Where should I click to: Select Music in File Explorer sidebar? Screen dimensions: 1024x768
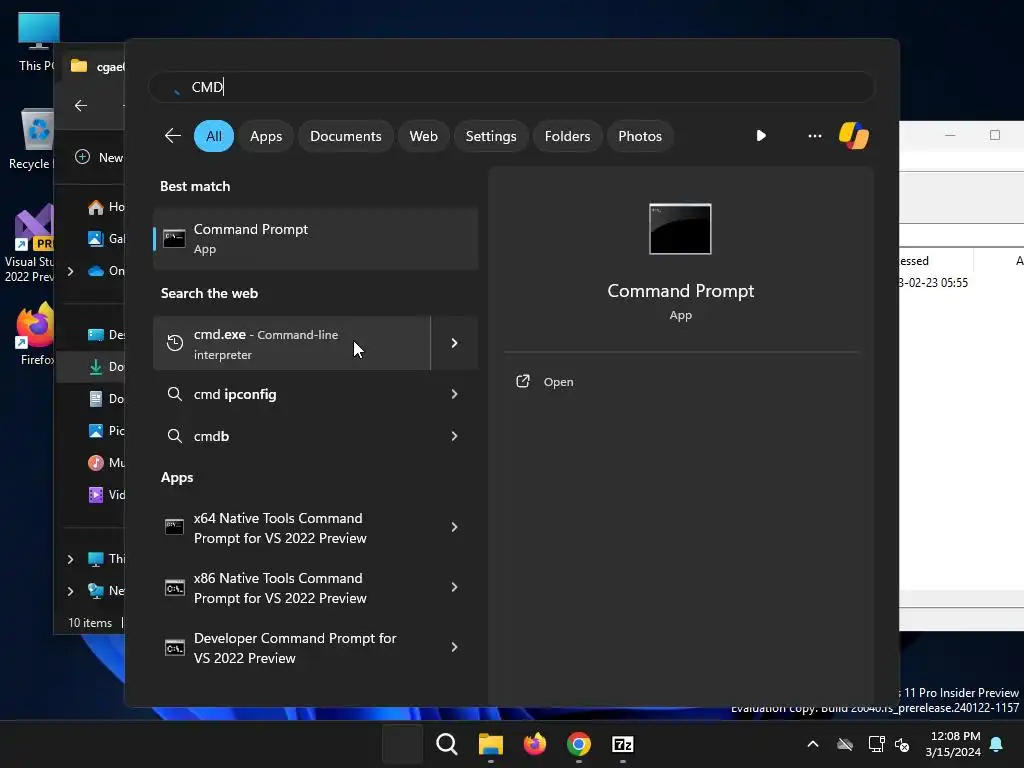coord(104,462)
